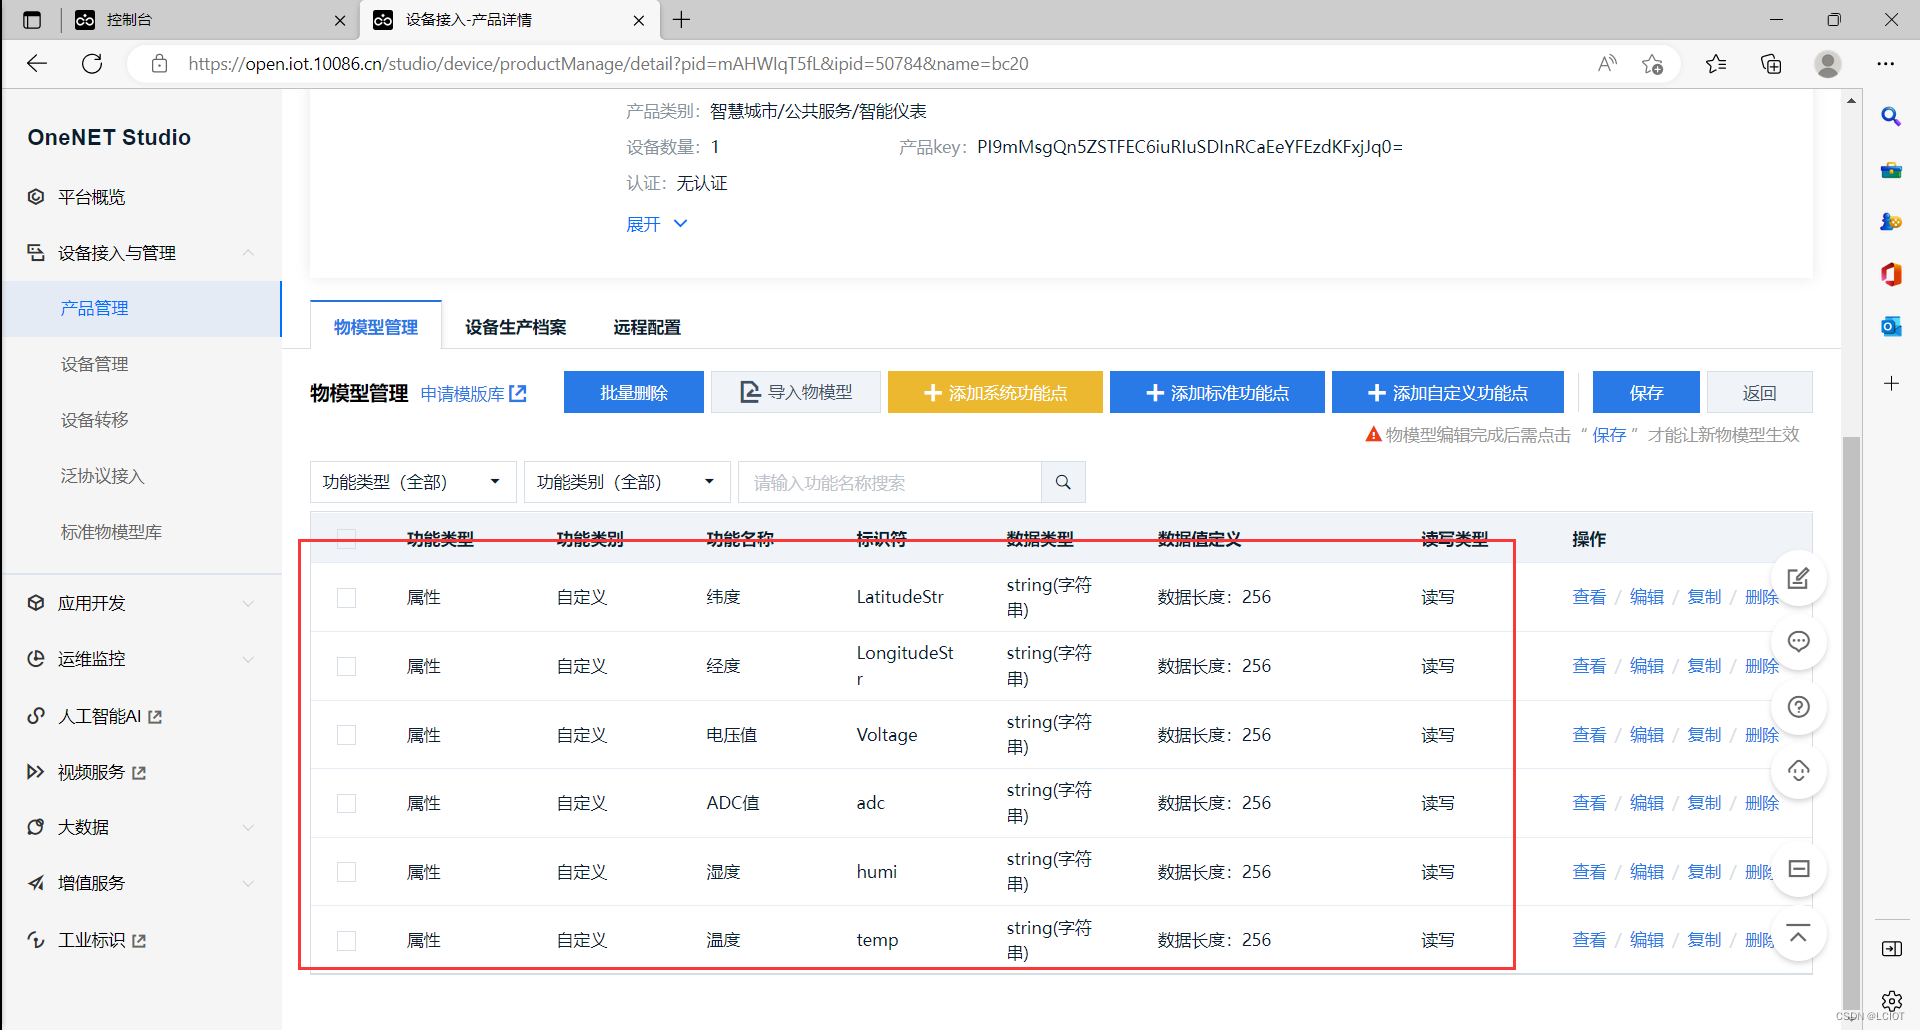Open Edge collections icon
Viewport: 1920px width, 1030px height.
[x=1771, y=64]
